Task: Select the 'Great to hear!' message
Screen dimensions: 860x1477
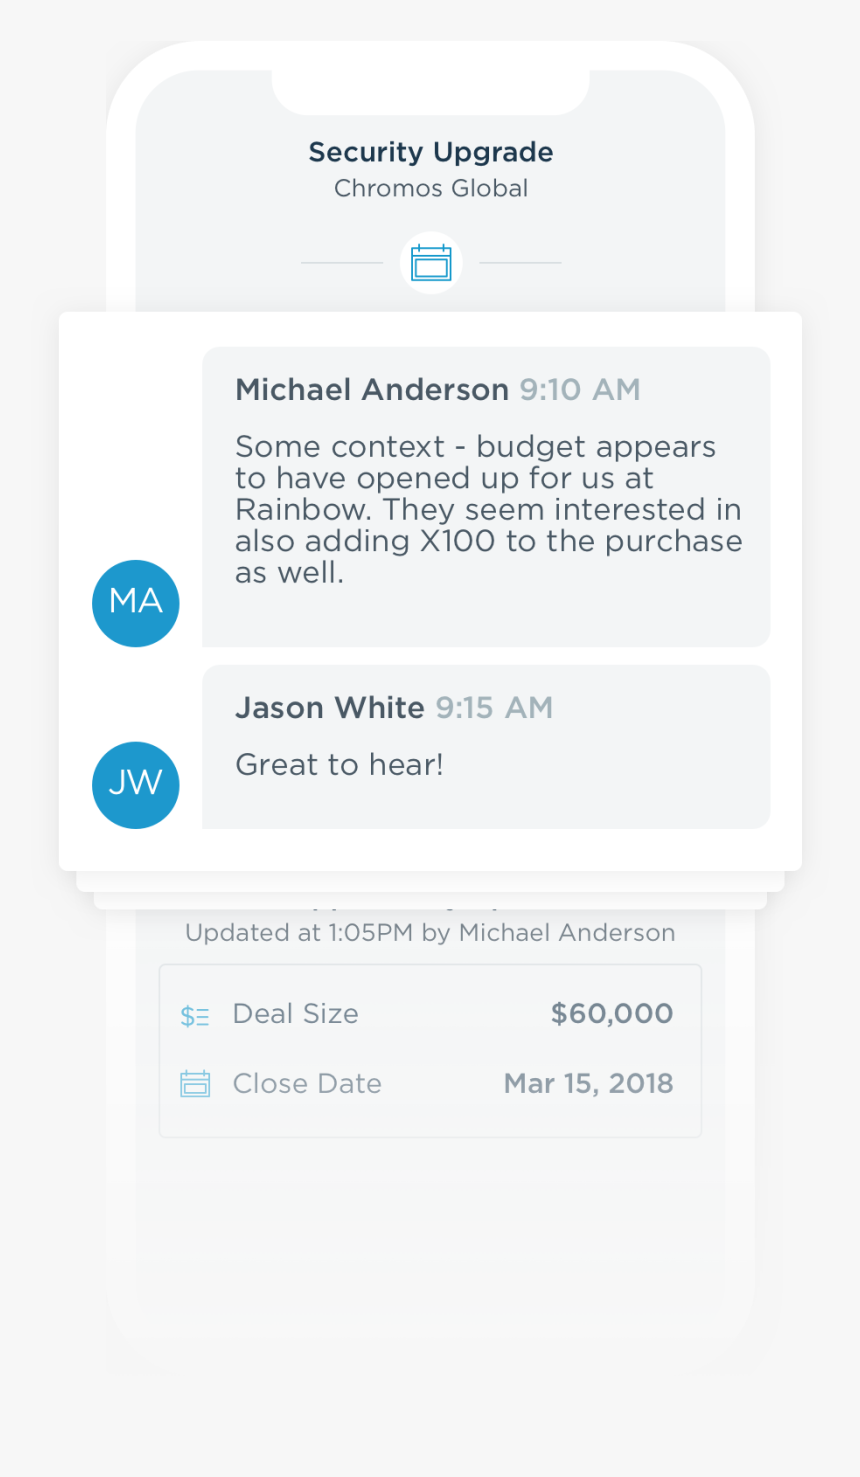Action: tap(339, 765)
